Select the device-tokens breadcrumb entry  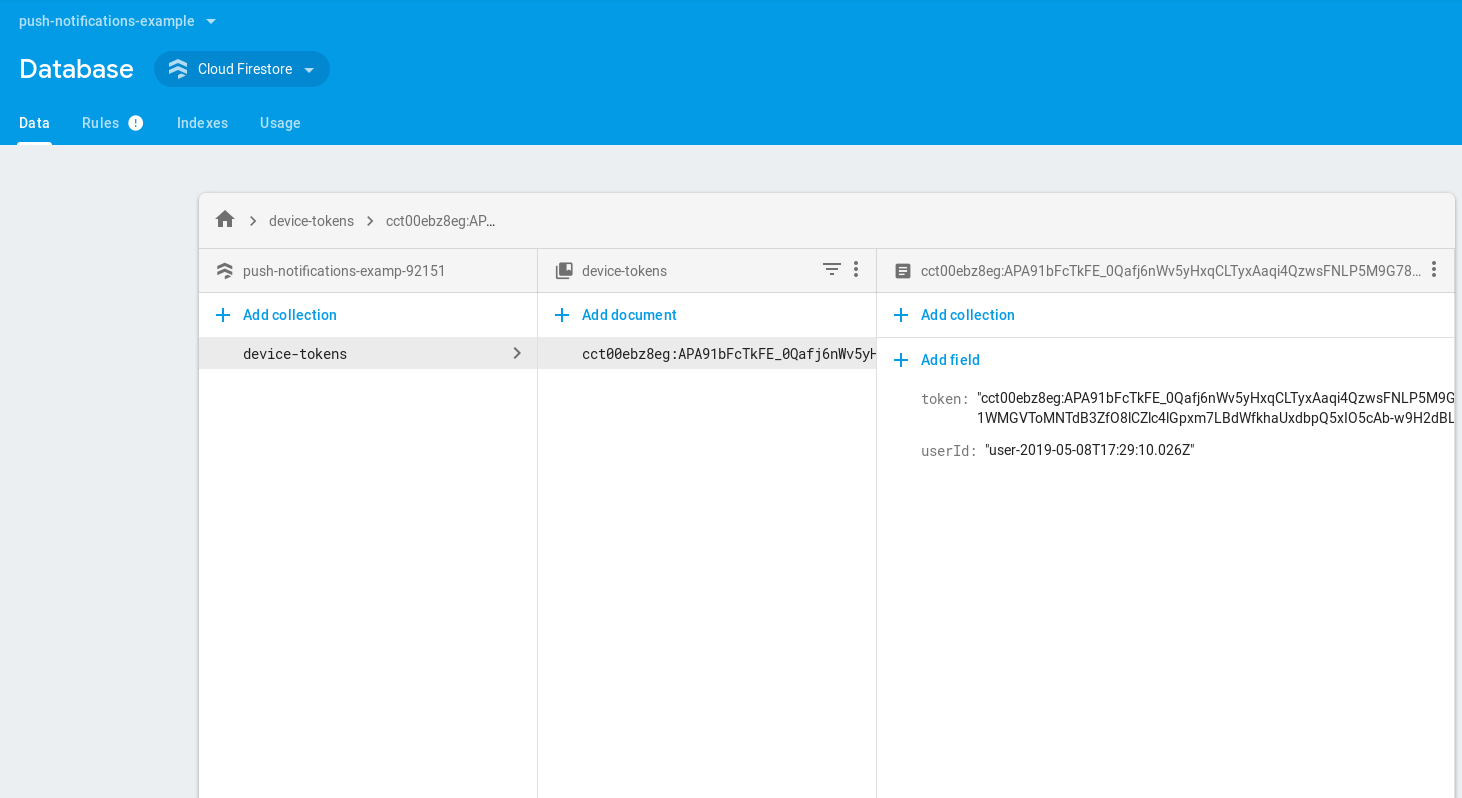coord(311,220)
